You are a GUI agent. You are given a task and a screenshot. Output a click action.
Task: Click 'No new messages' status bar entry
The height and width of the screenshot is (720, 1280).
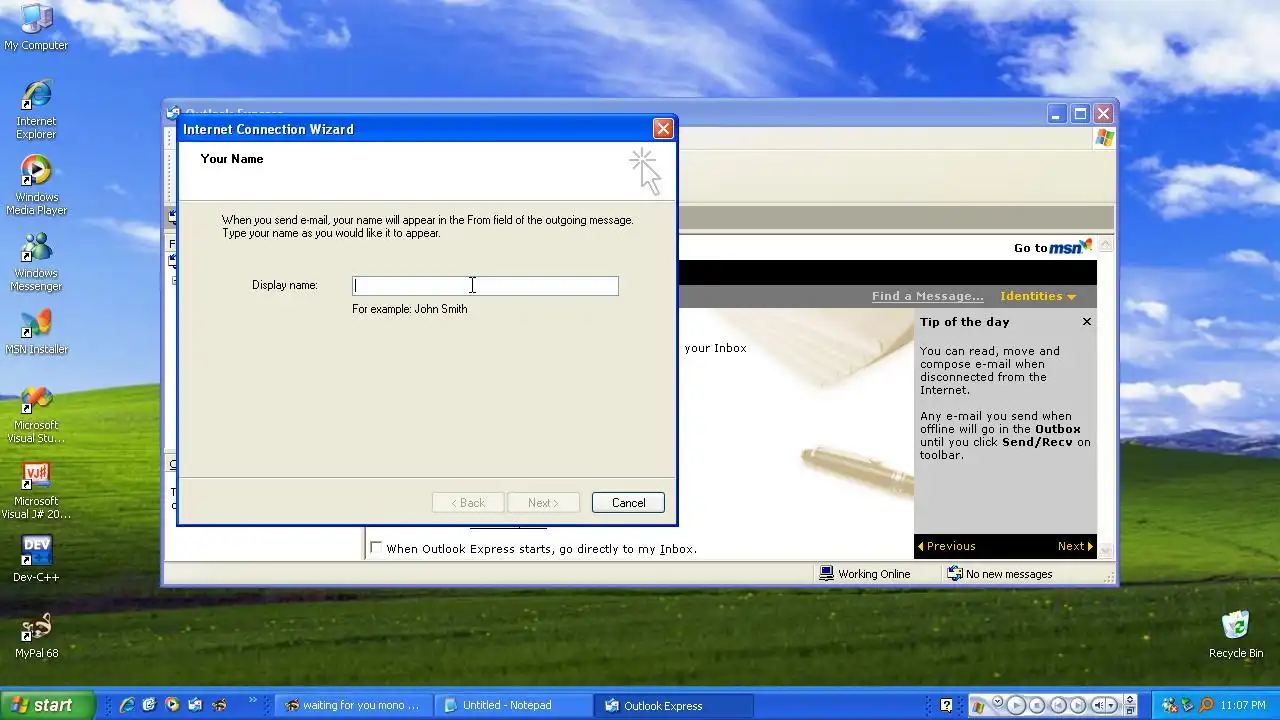point(1000,574)
